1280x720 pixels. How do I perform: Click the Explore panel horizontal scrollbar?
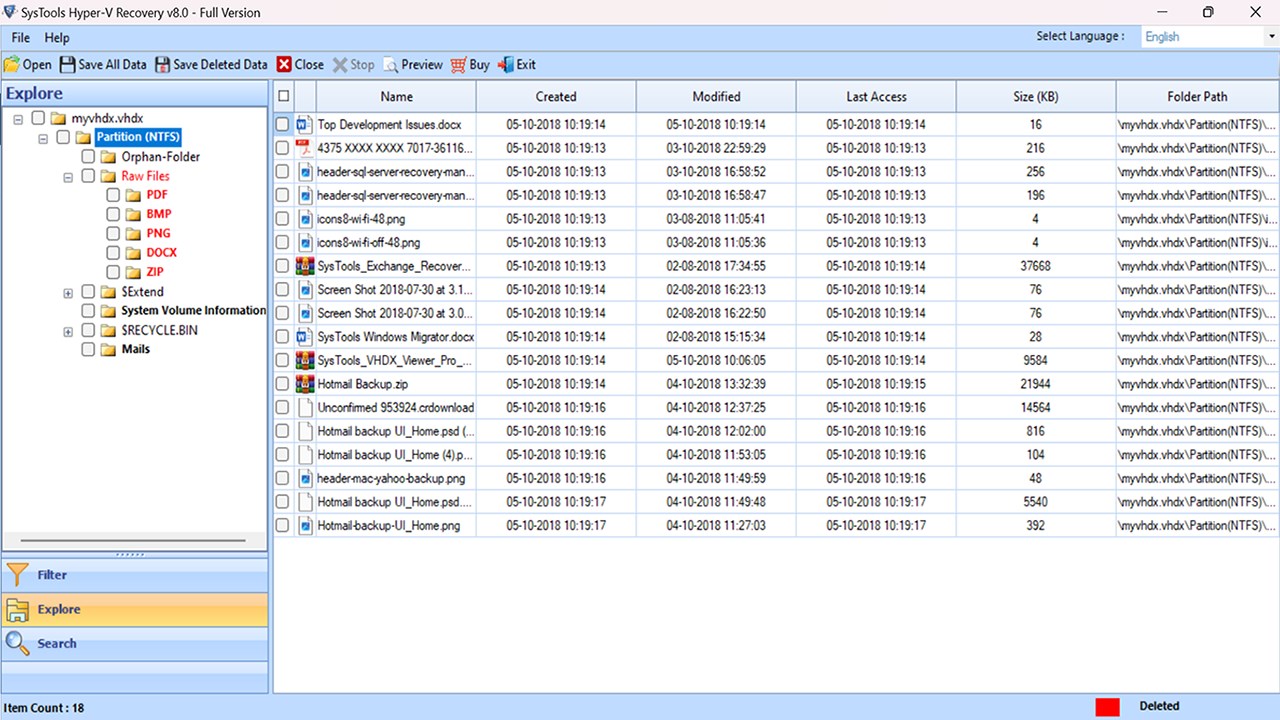pos(135,541)
